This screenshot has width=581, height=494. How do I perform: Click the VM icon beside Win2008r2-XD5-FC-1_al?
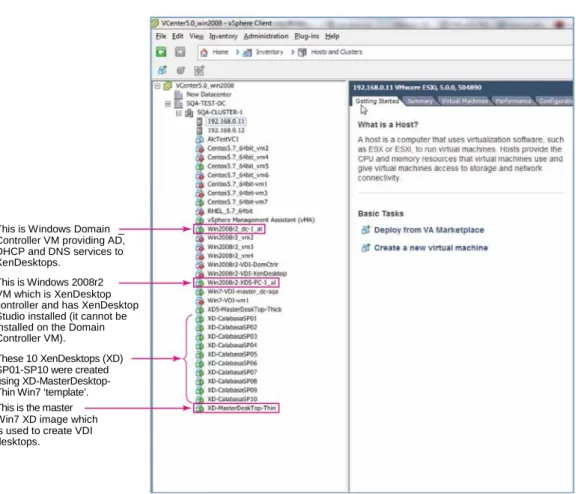click(x=200, y=283)
